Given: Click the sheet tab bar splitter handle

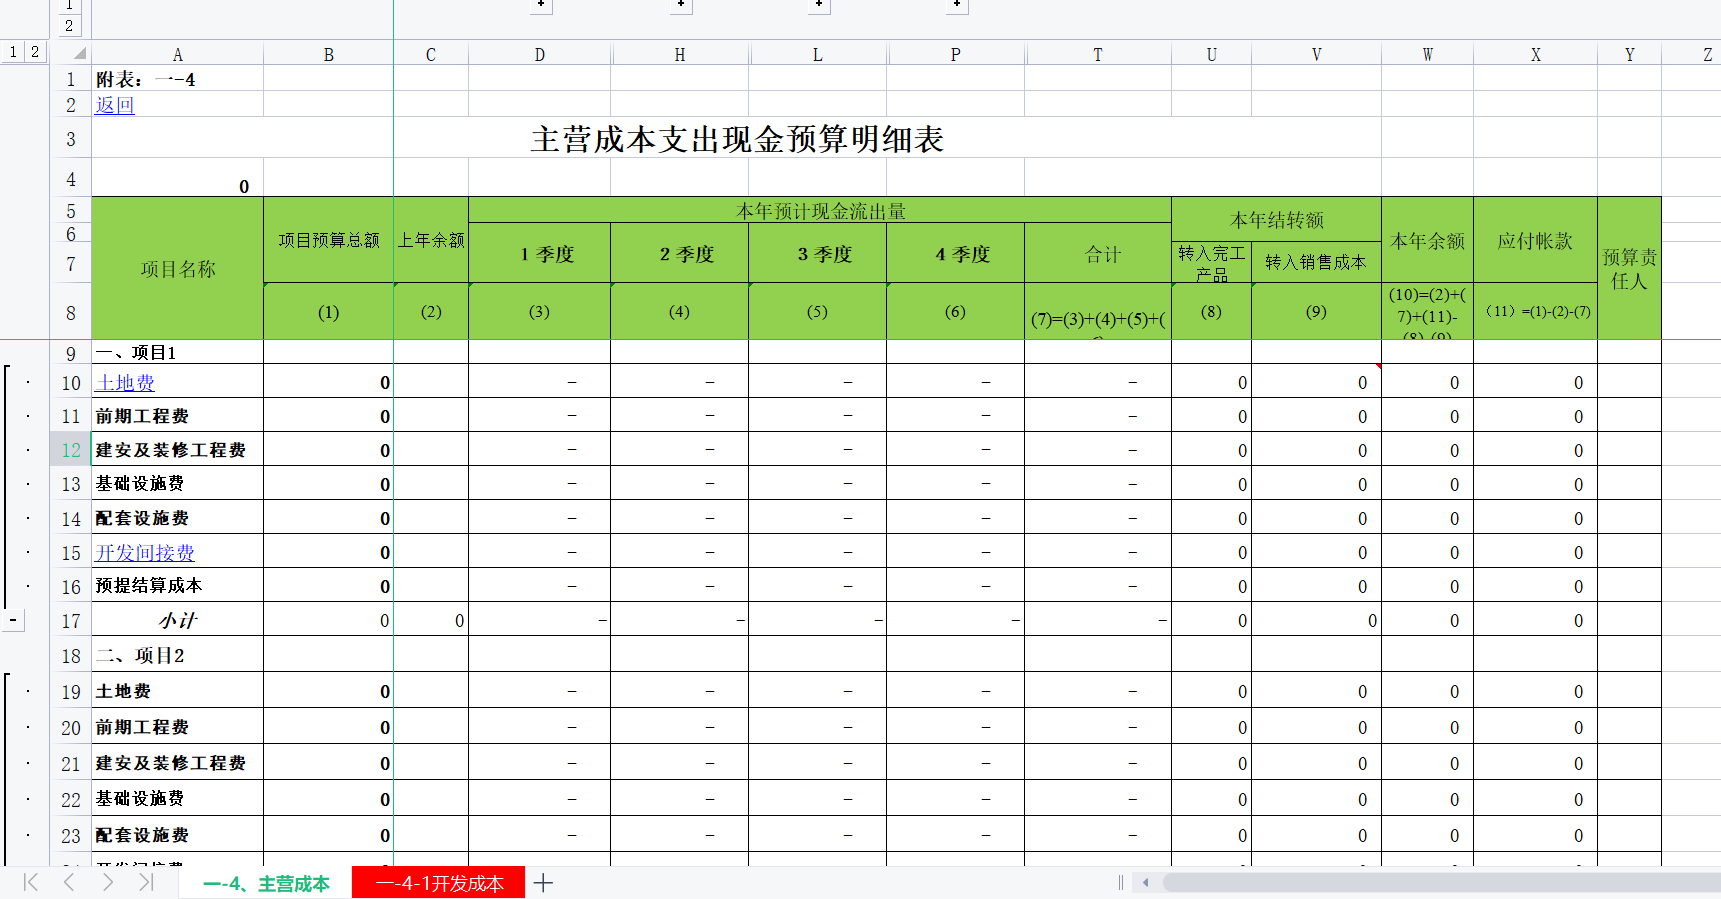Looking at the screenshot, I should [x=1121, y=882].
